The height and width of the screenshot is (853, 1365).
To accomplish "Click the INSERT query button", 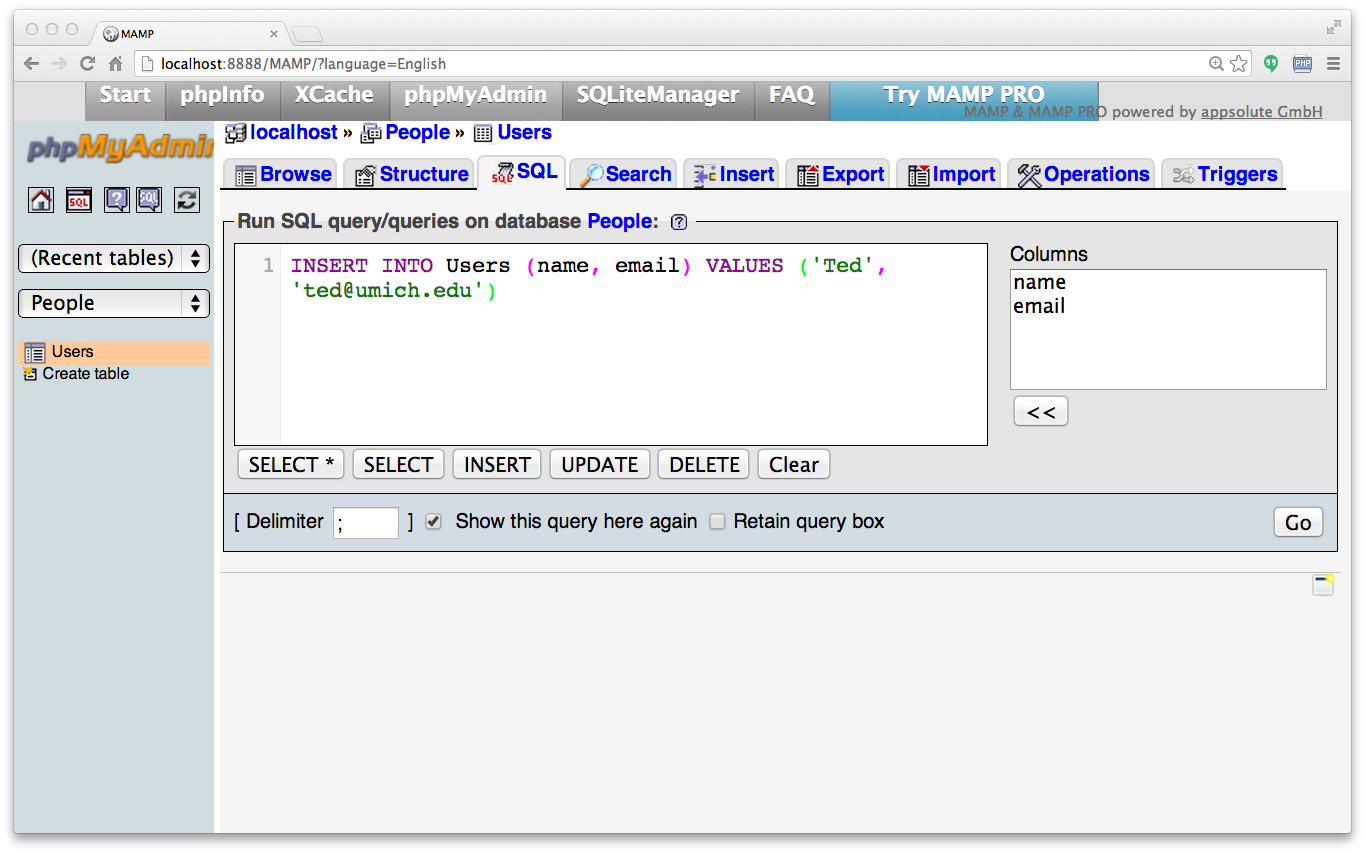I will click(497, 465).
